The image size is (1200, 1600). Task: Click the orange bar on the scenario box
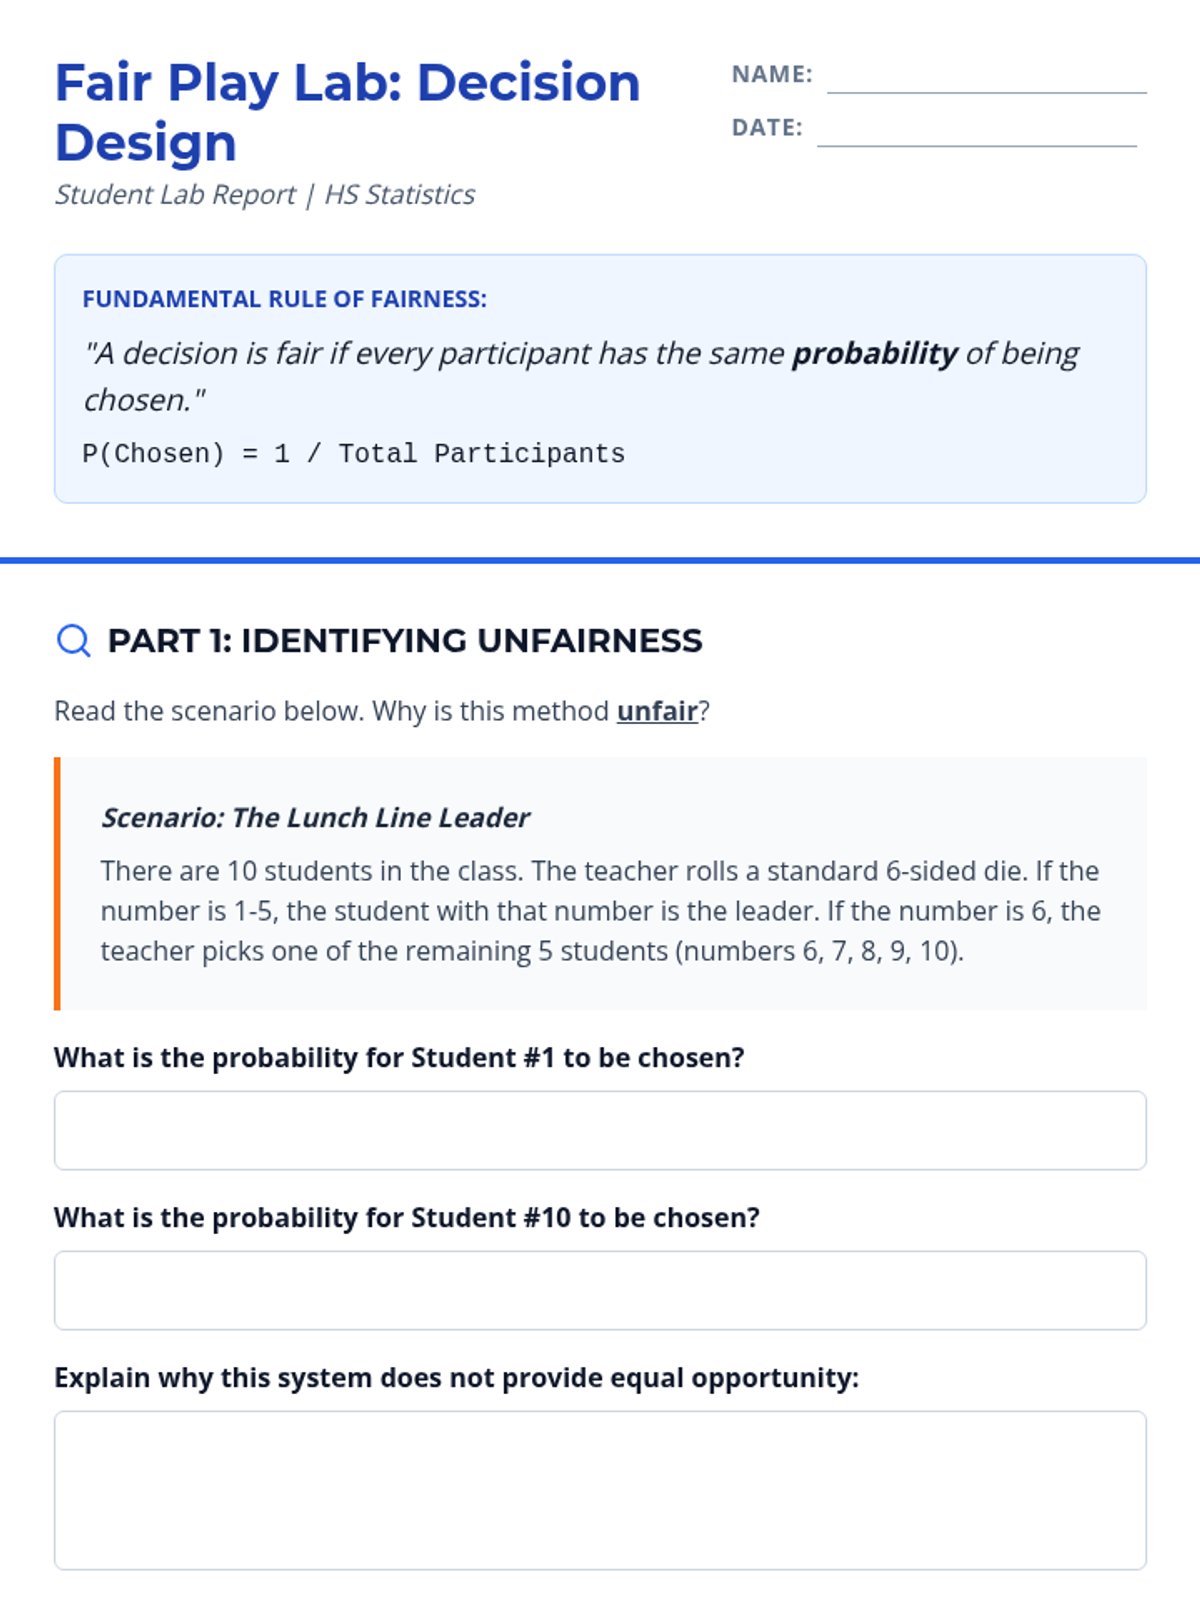[57, 884]
